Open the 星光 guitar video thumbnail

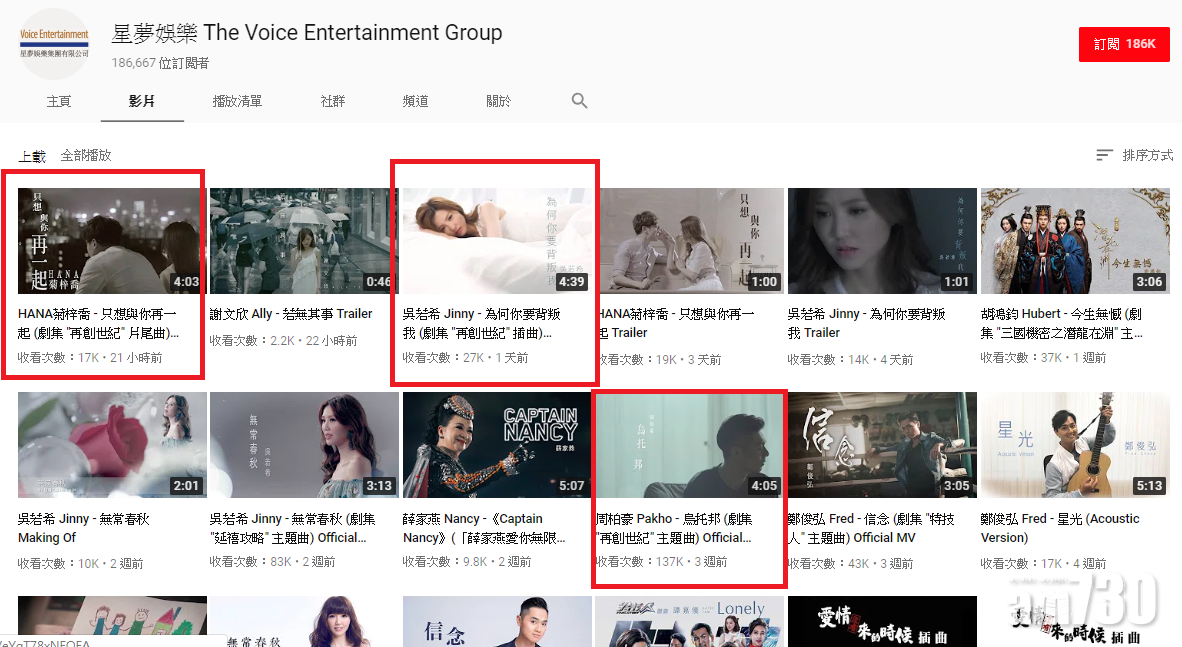click(1074, 445)
